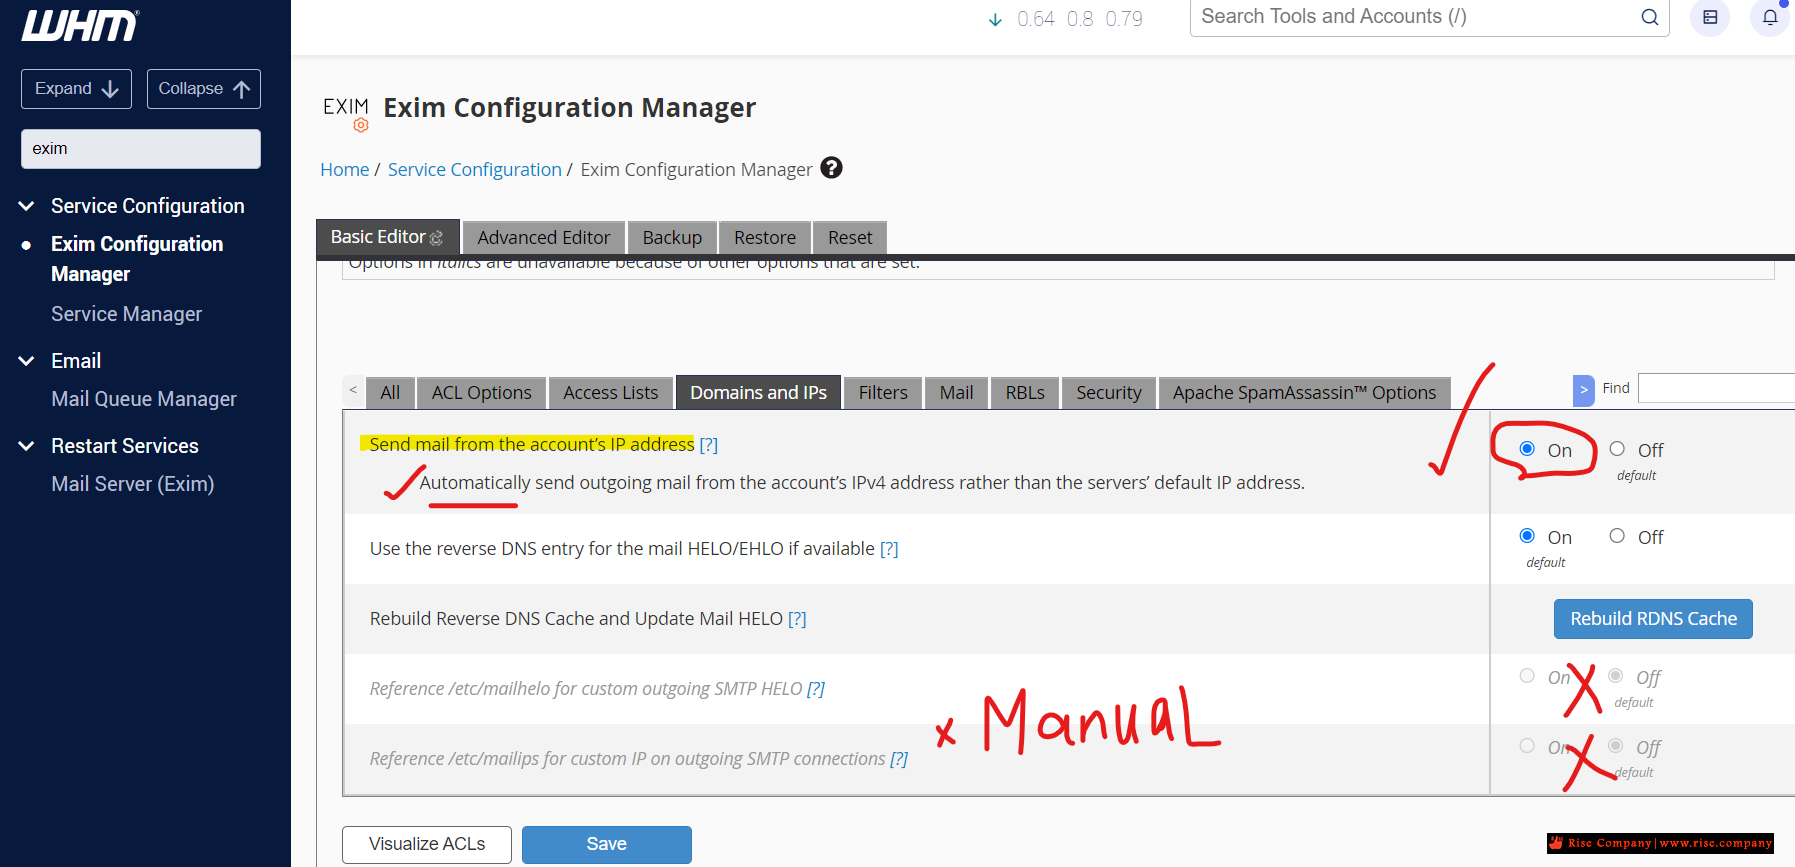Select Domains and IPs tab
This screenshot has height=867, width=1795.
point(759,393)
